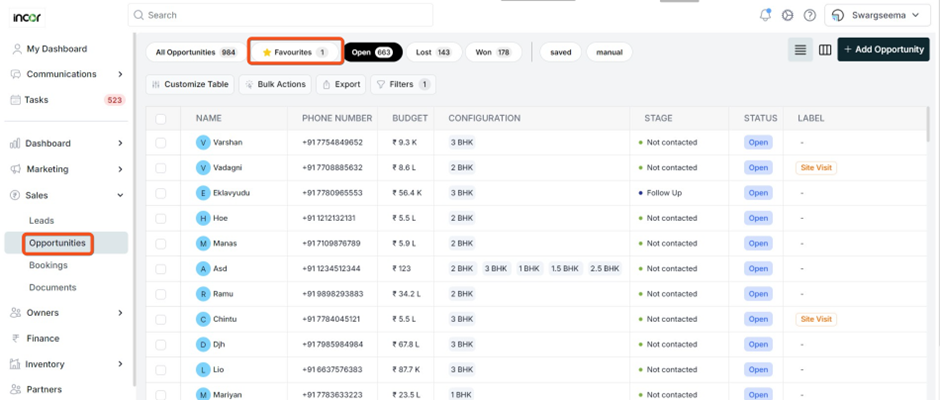Image resolution: width=940 pixels, height=400 pixels.
Task: Switch to list view icon
Action: [x=800, y=50]
